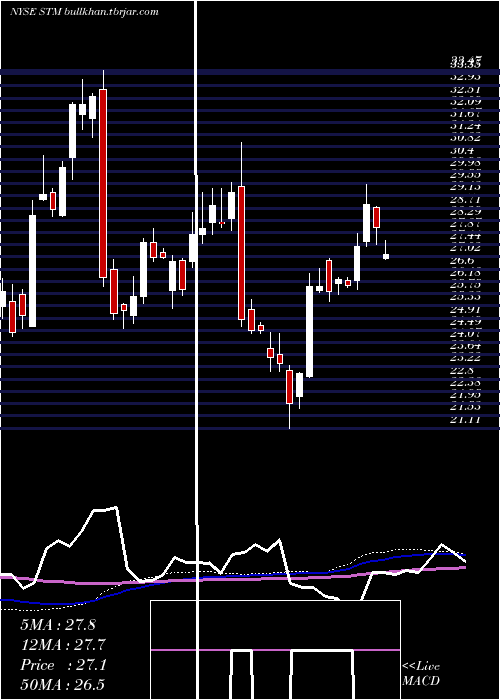
Task: Click the 30.4 price axis label
Action: click(x=461, y=151)
